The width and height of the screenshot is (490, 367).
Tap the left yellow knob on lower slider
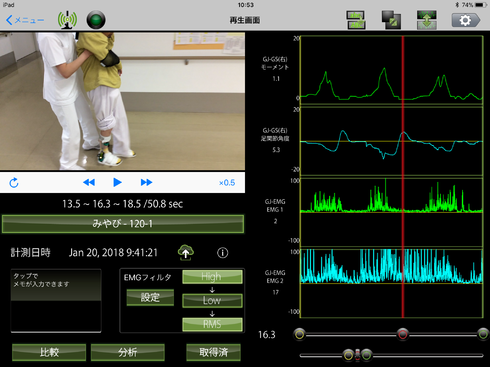pos(349,355)
